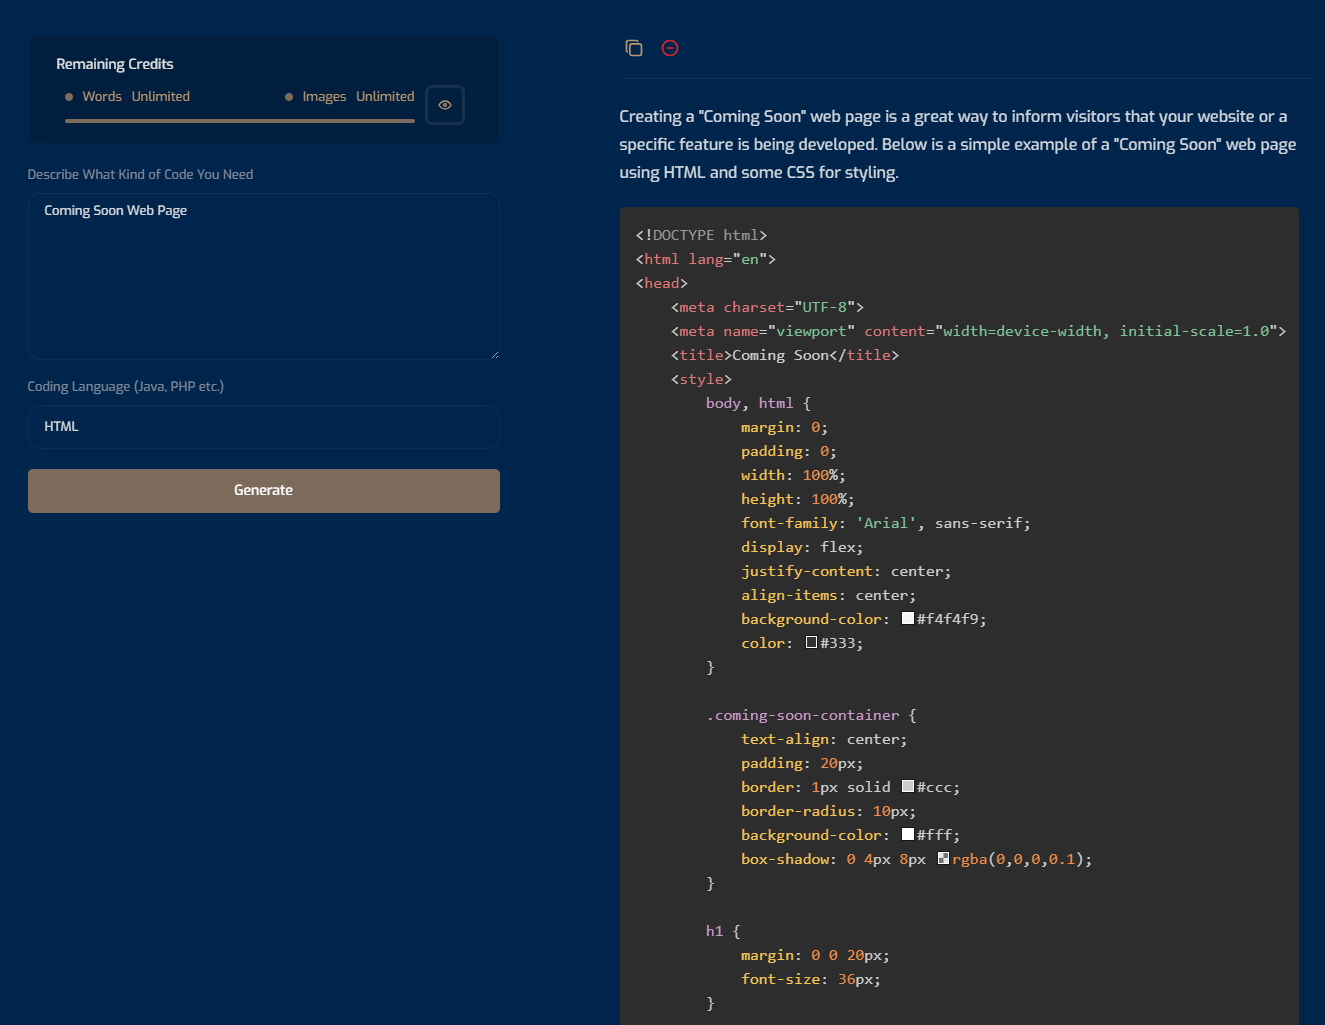Click the #fff background color swatch
Screen dimensions: 1325x1025
908,835
